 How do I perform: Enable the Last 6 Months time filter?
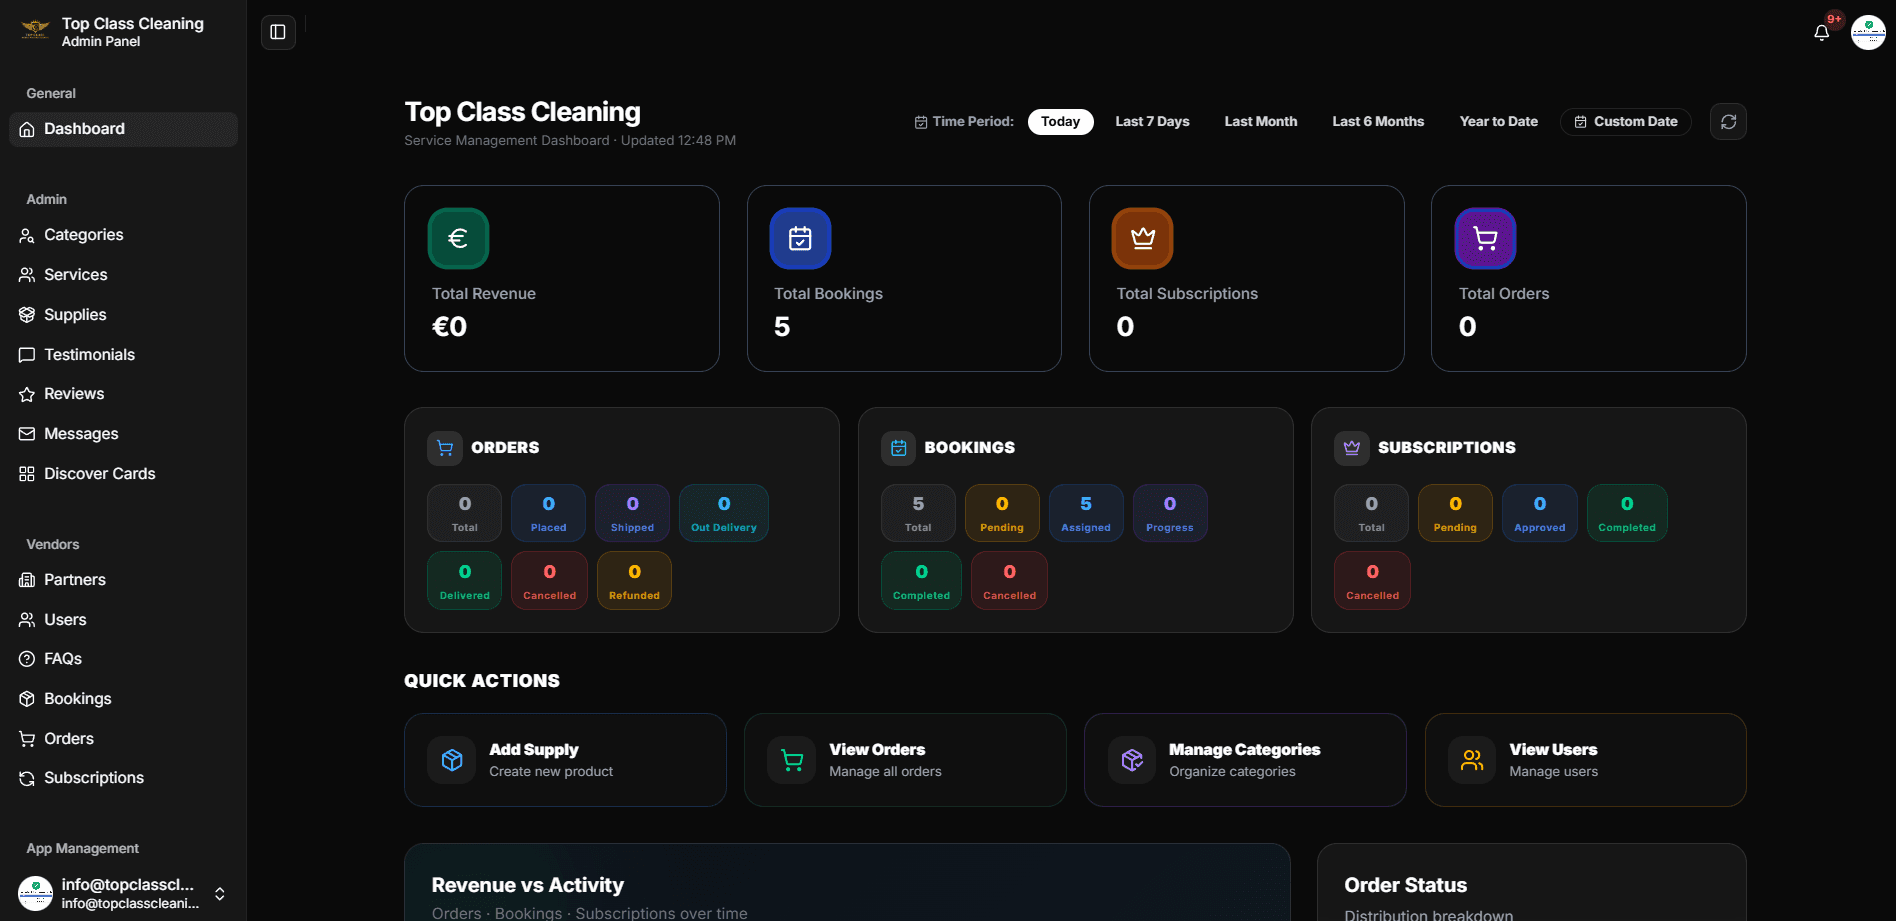tap(1377, 121)
